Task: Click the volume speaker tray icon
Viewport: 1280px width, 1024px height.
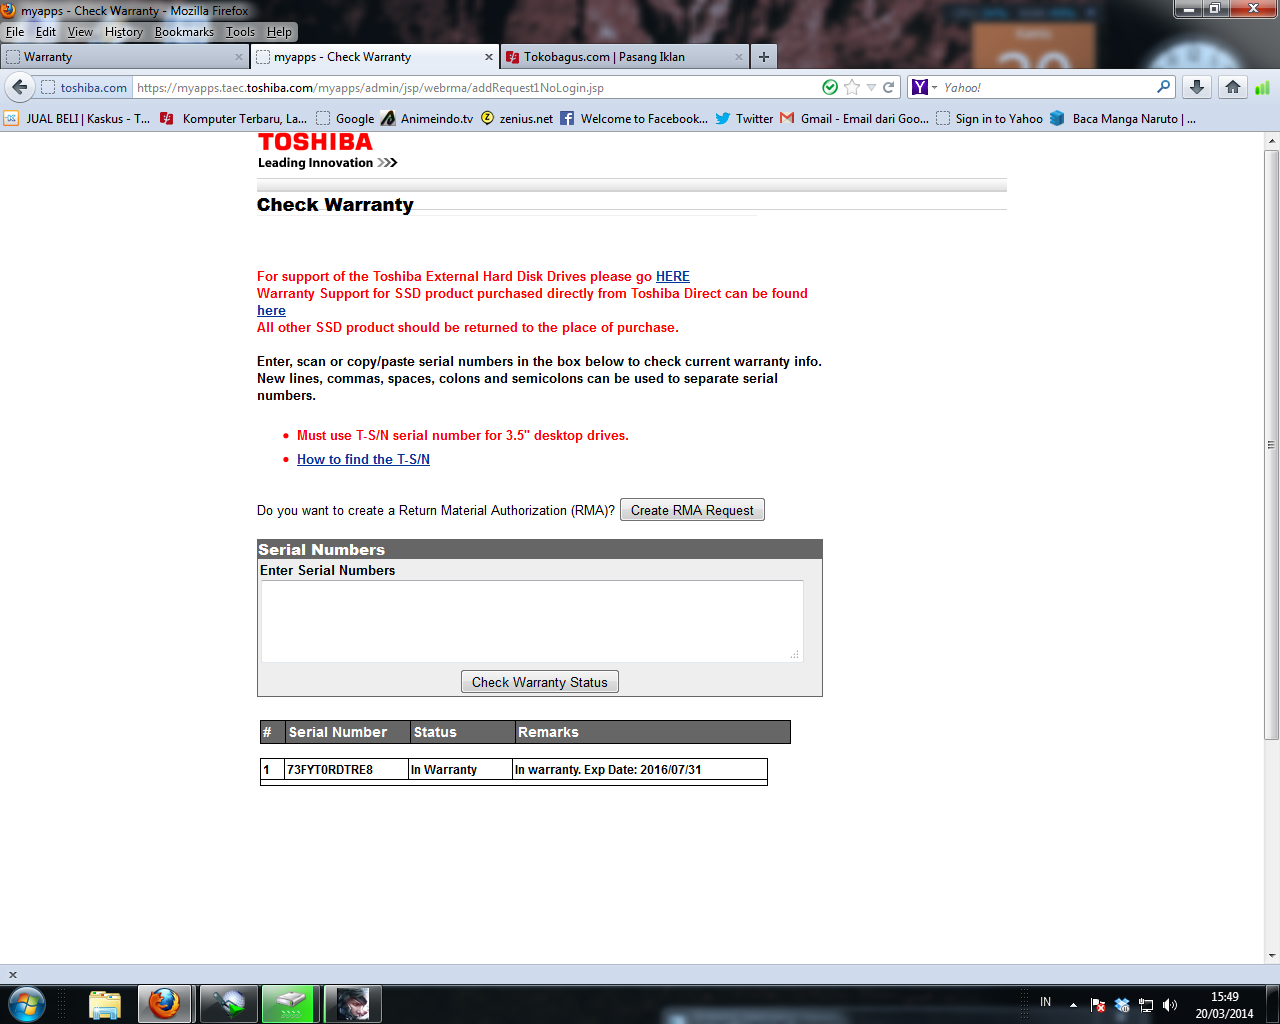Action: [x=1170, y=1004]
